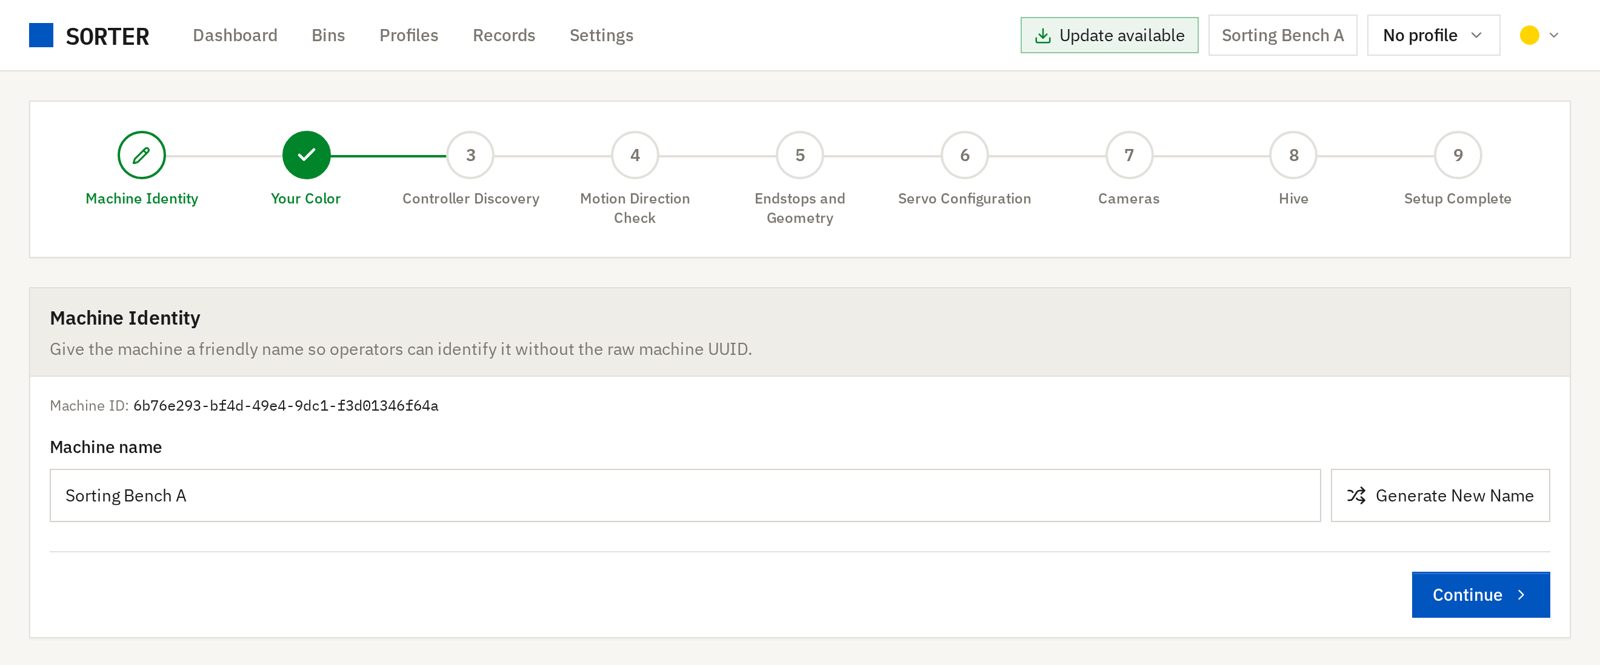
Task: Click the Controller Discovery step label
Action: pos(471,199)
